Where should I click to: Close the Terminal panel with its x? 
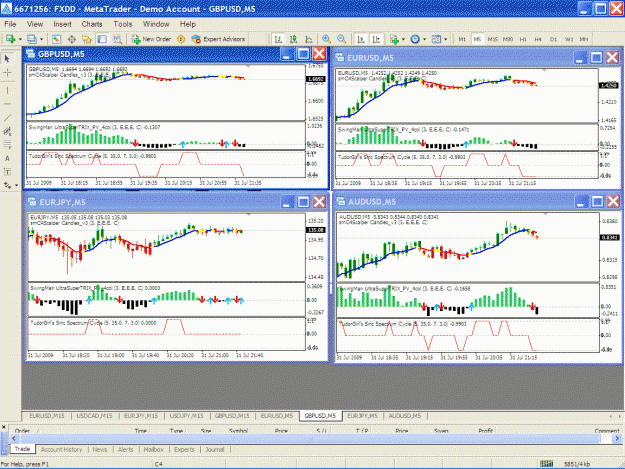(4, 427)
